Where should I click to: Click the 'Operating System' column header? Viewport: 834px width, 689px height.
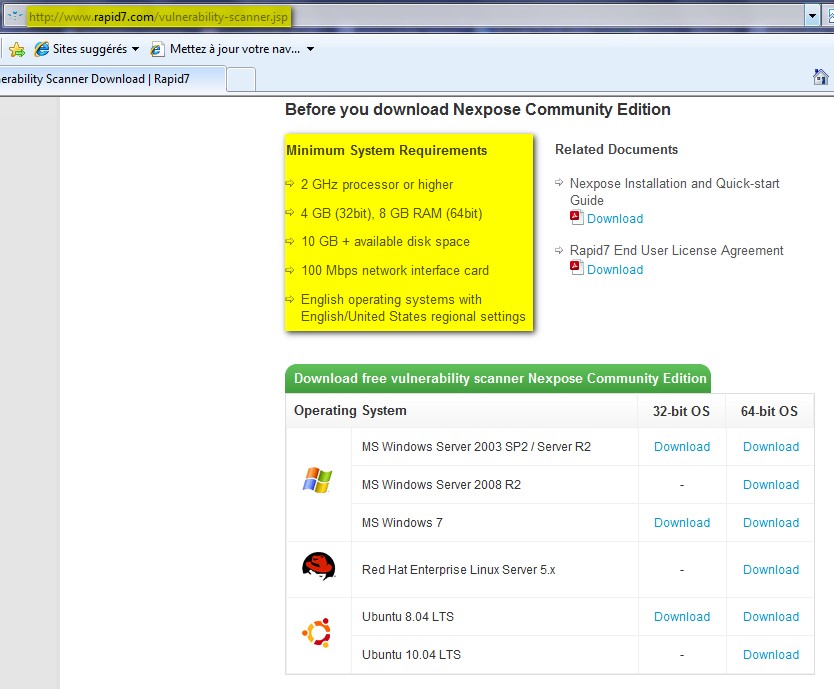(350, 411)
